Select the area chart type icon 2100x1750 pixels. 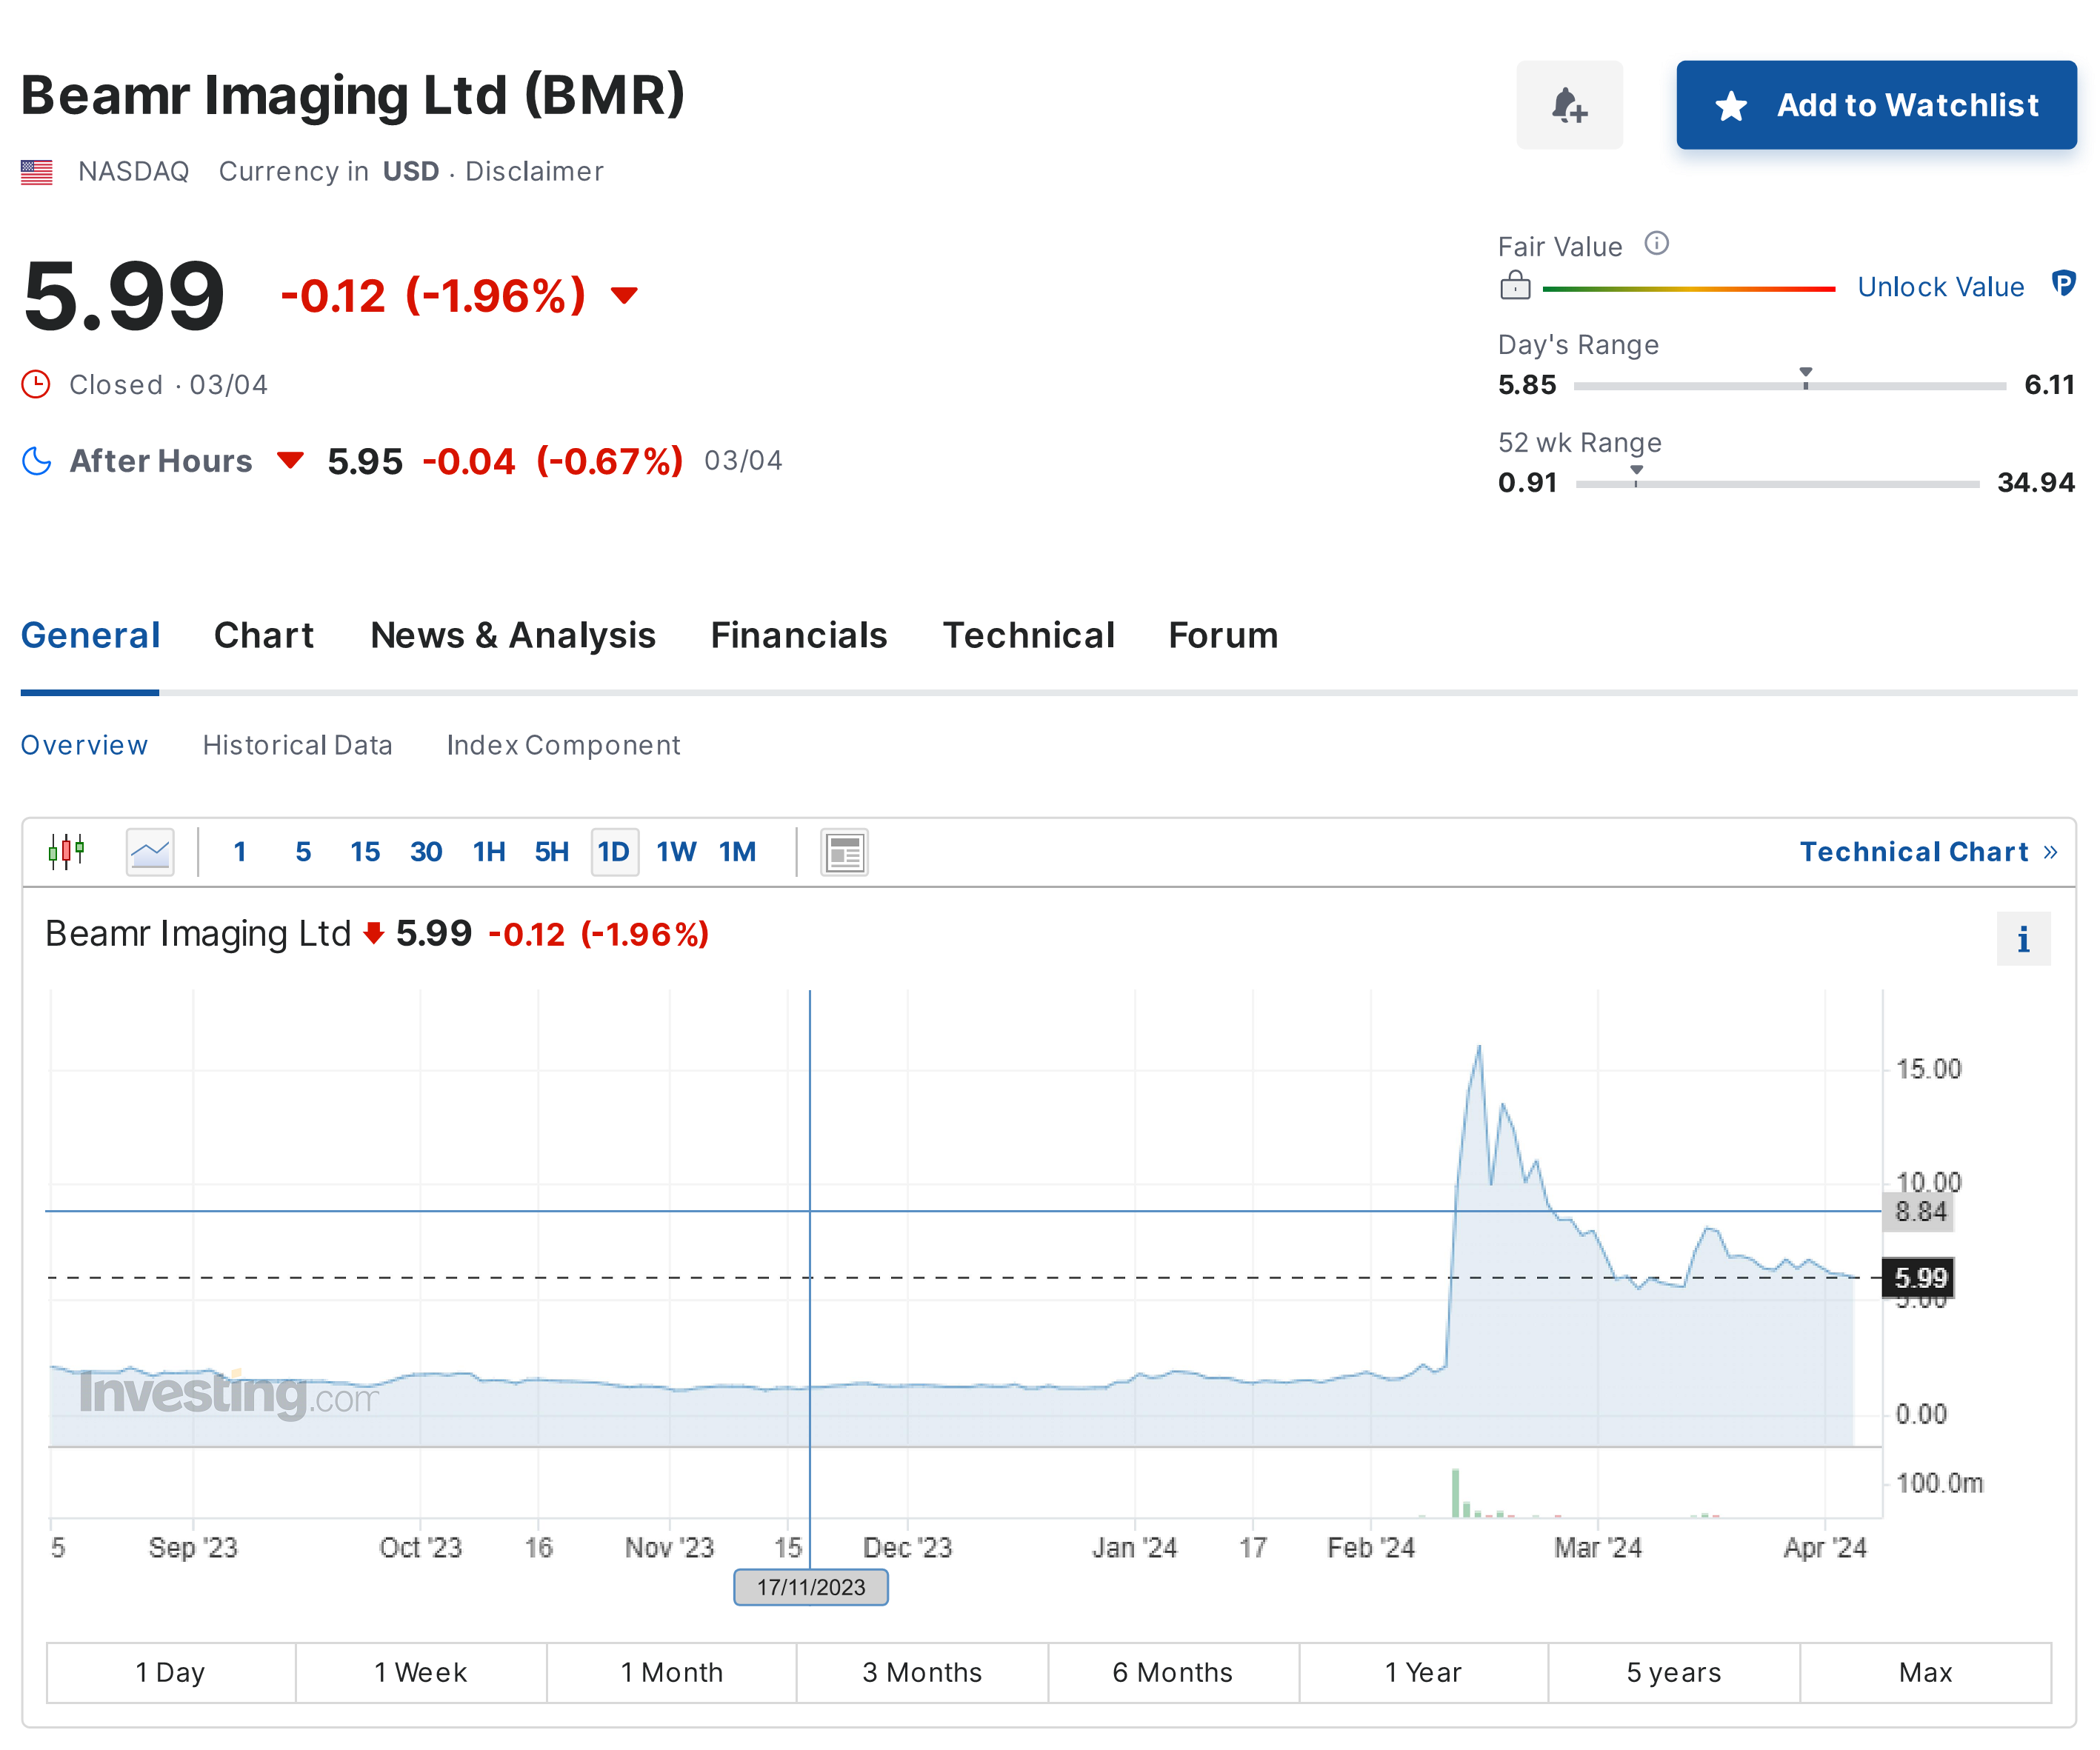click(x=150, y=851)
